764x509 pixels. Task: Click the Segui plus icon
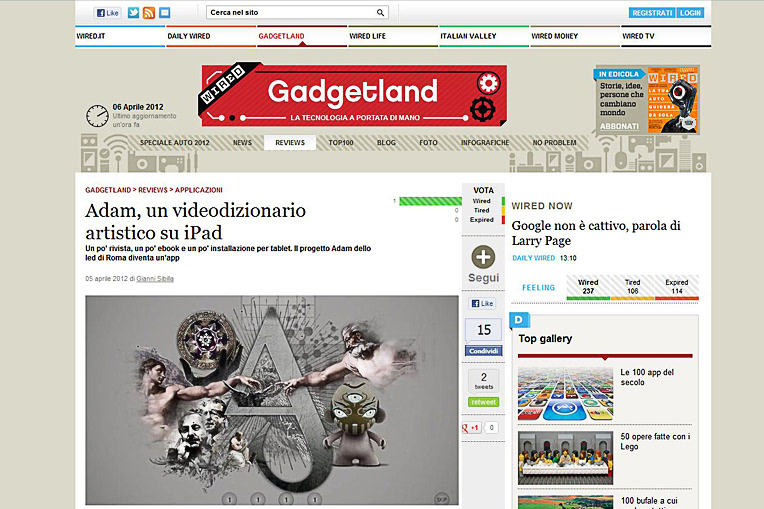pyautogui.click(x=483, y=257)
